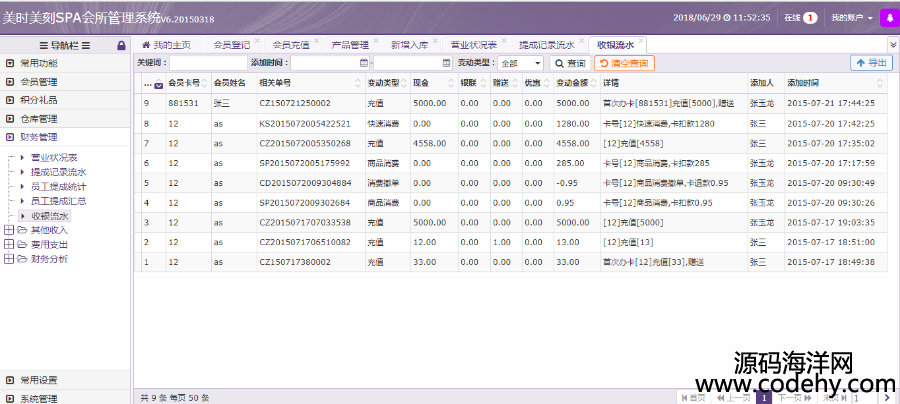
Task: Click the double-chevron tab overflow icon
Action: pos(892,45)
